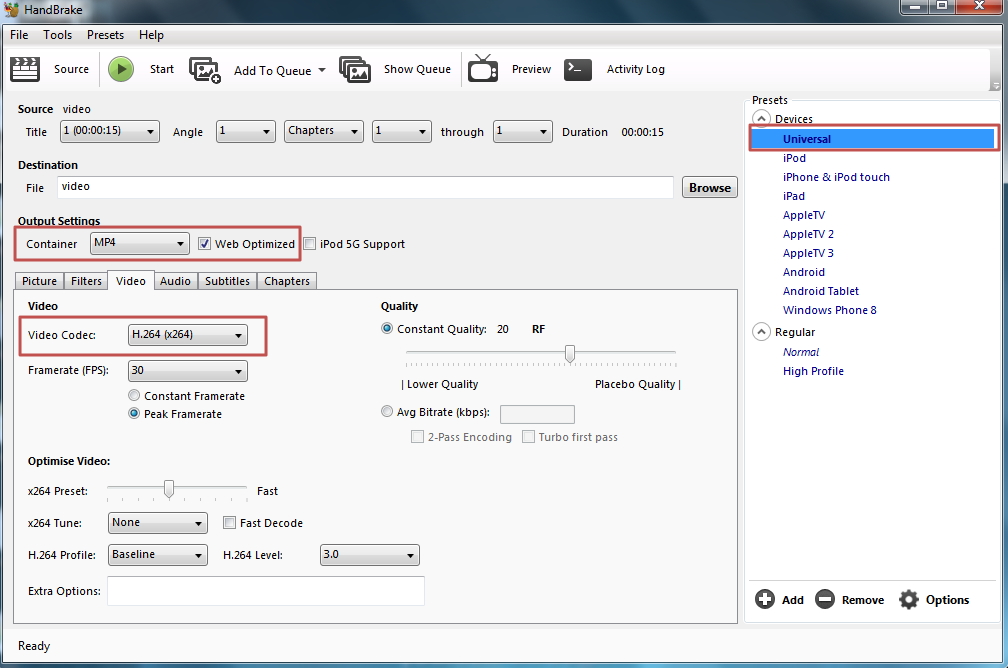
Task: Open the Presets menu
Action: click(x=105, y=35)
